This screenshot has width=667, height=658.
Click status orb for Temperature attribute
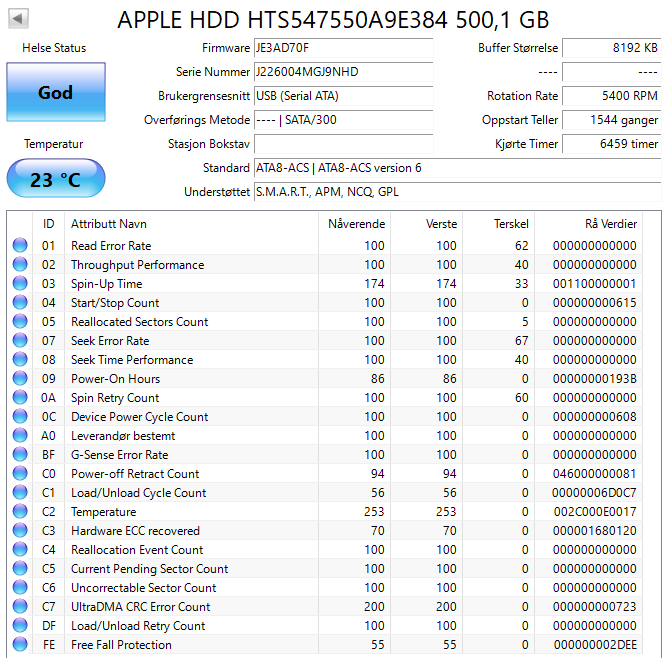point(20,512)
